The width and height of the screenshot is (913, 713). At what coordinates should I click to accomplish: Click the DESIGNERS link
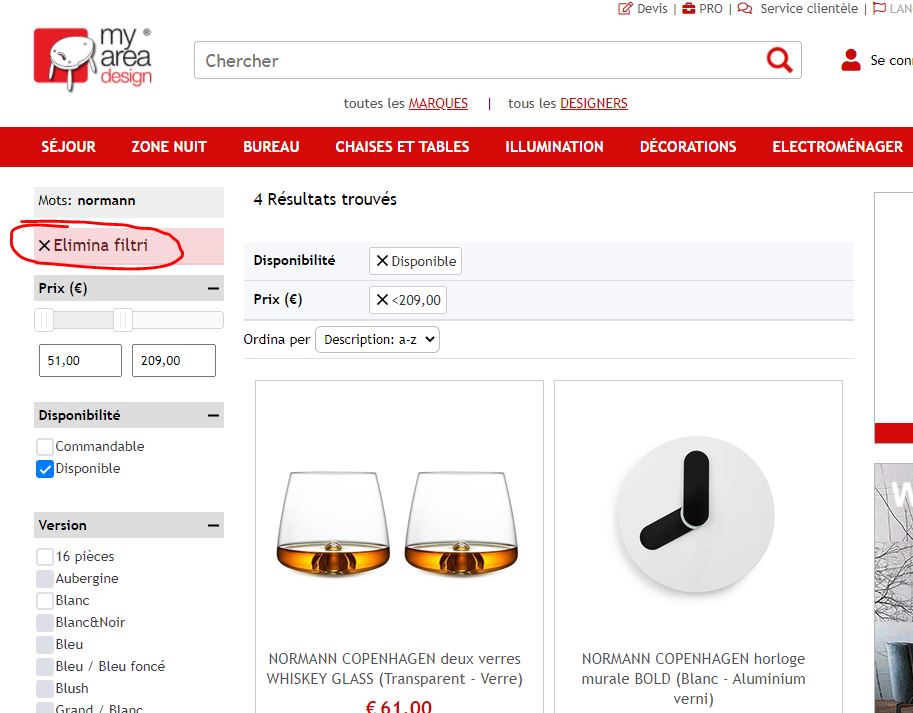coord(594,104)
